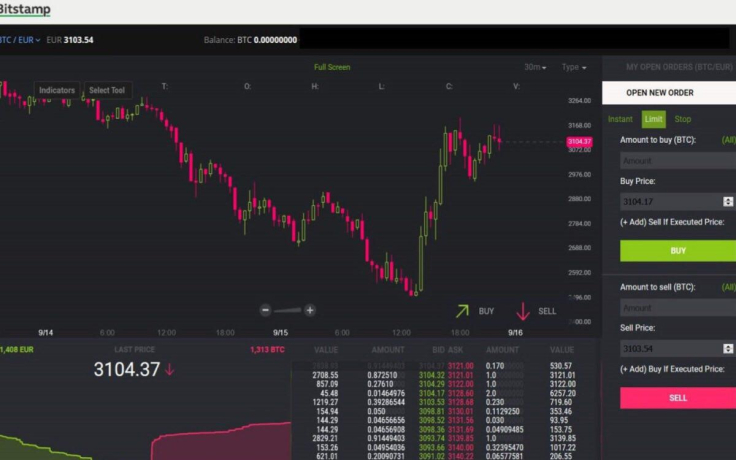This screenshot has width=736, height=460.
Task: Click the Amount to sell input field
Action: pos(678,308)
